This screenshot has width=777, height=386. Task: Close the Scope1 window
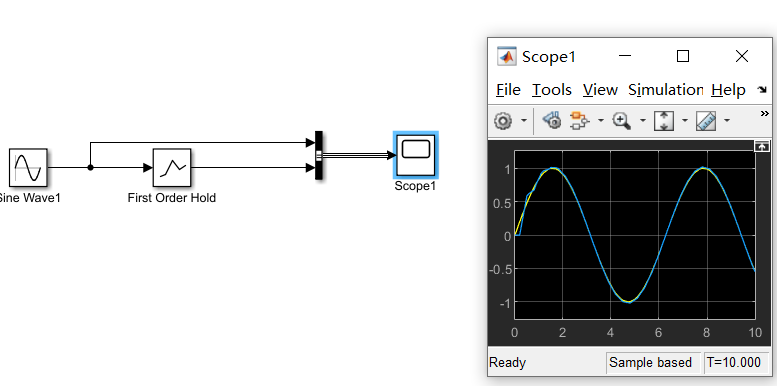(742, 56)
